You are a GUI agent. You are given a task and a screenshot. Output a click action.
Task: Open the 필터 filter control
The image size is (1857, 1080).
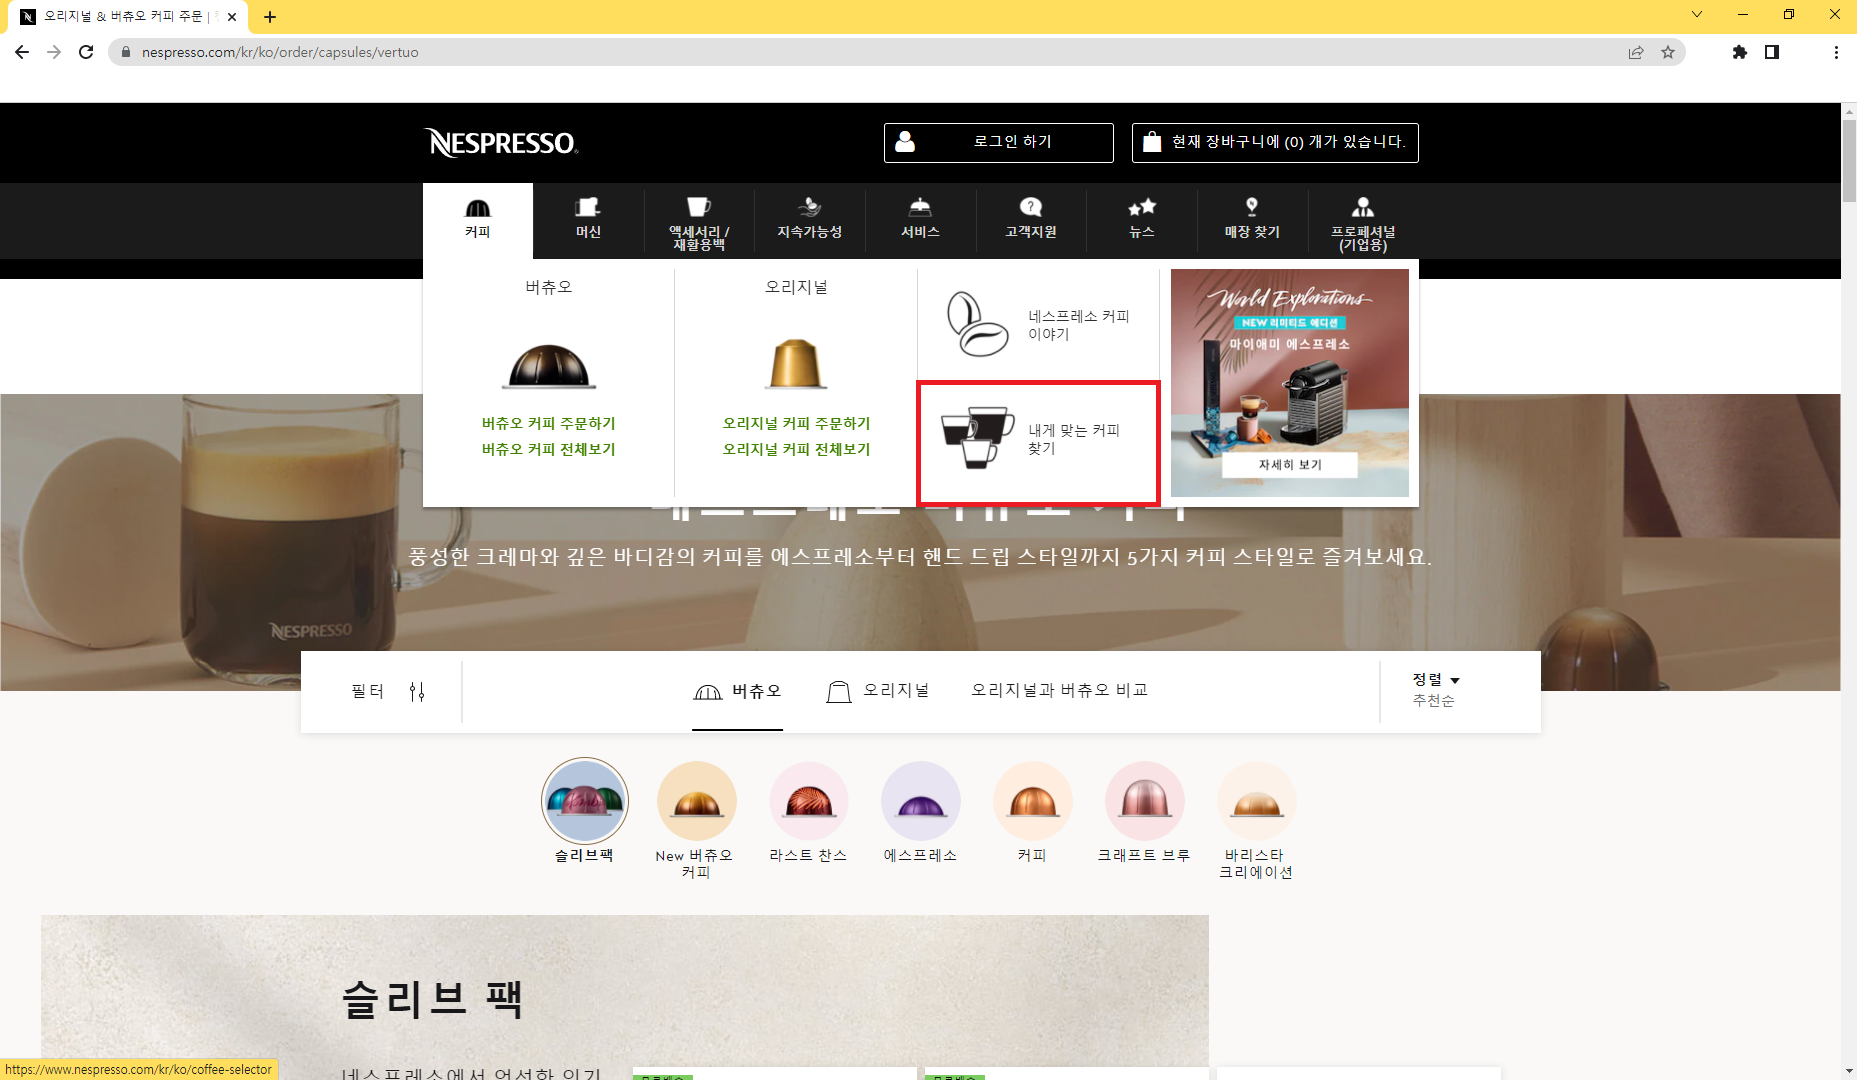click(388, 691)
